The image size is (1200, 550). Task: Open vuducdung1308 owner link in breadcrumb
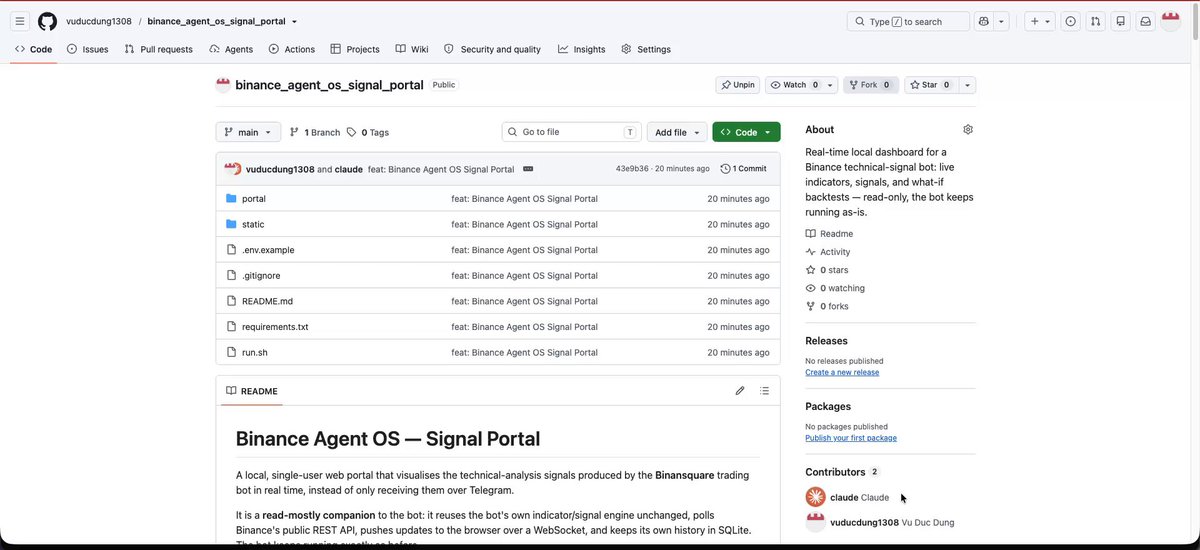tap(98, 21)
